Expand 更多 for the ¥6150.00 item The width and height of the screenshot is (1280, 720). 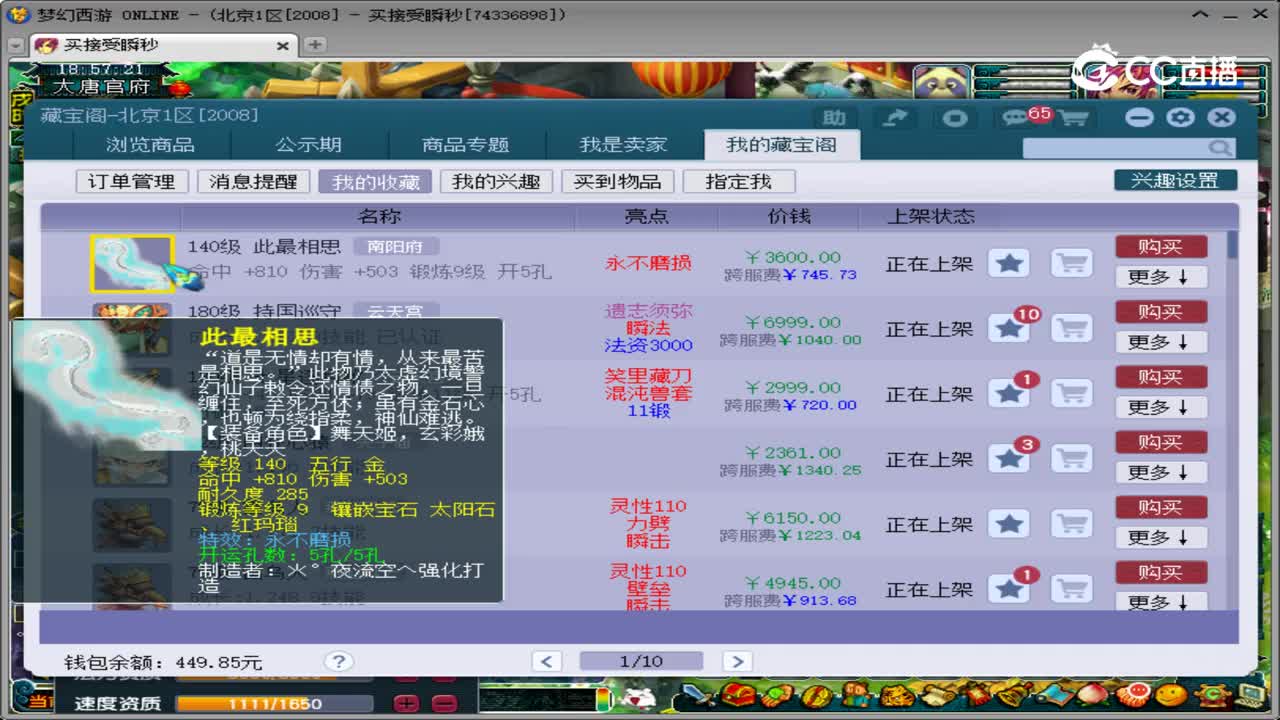(1161, 537)
